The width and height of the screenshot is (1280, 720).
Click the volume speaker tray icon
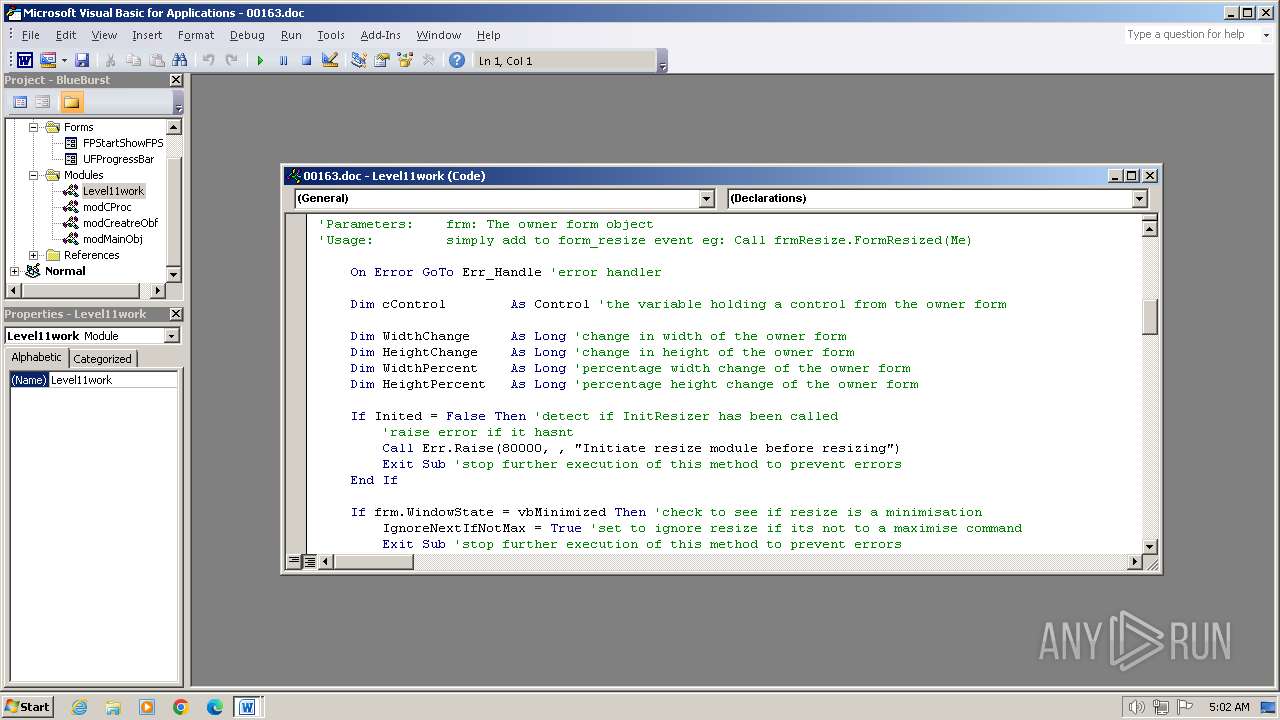[x=1136, y=707]
